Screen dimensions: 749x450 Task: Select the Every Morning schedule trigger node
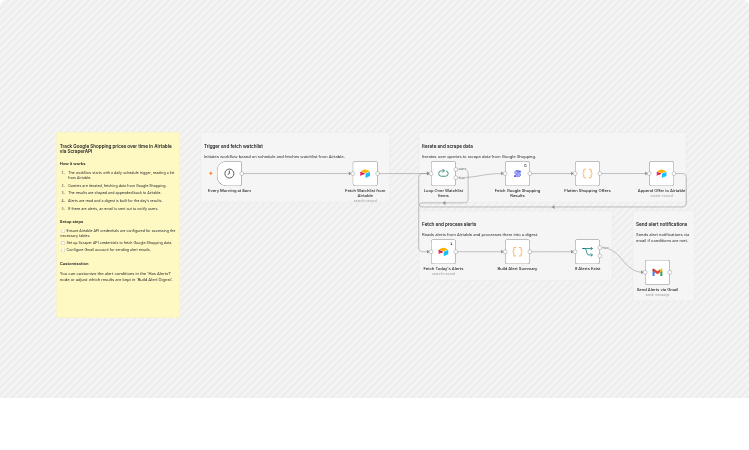(x=229, y=173)
